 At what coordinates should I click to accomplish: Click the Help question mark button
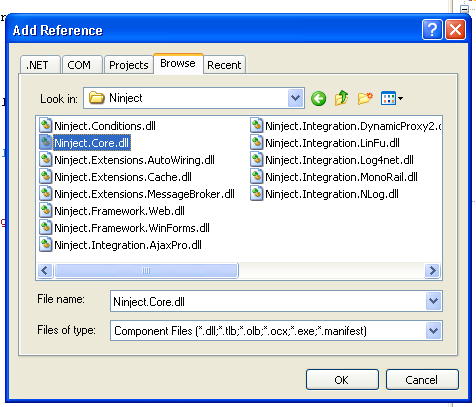tap(432, 30)
